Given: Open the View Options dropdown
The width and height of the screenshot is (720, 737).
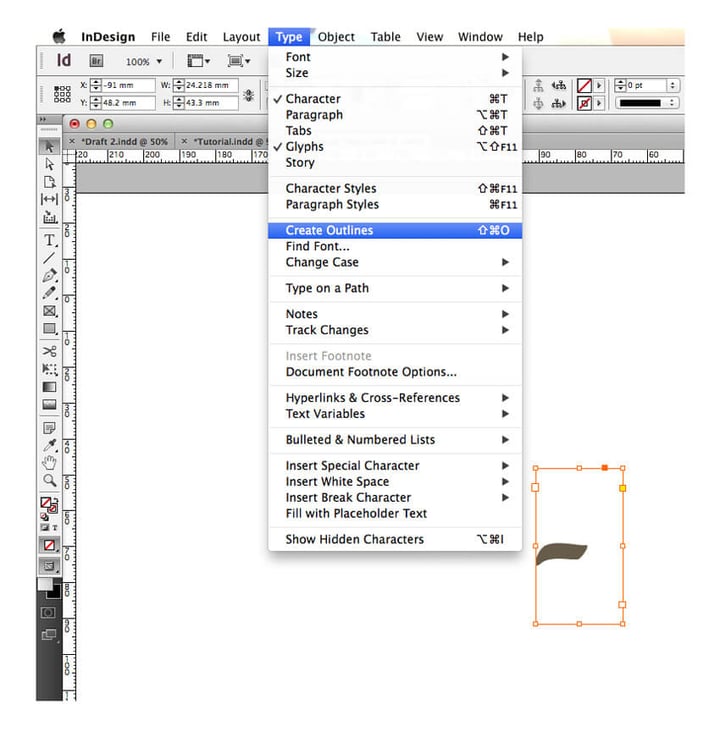Looking at the screenshot, I should point(198,61).
